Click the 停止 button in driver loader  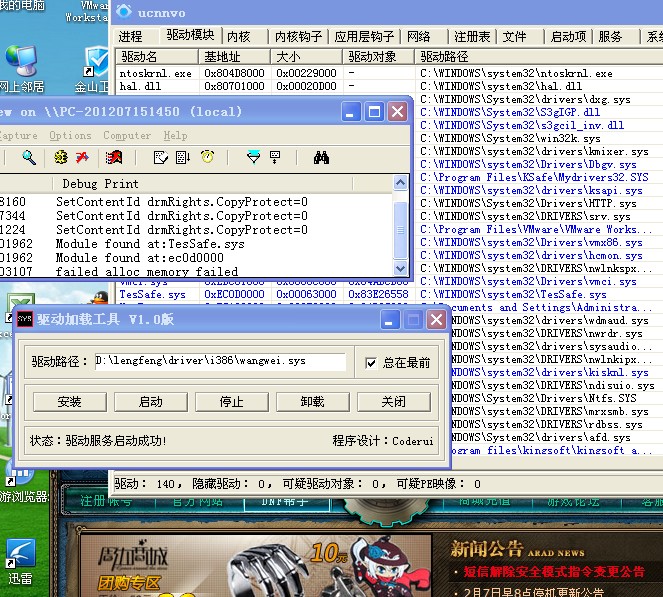tap(232, 402)
